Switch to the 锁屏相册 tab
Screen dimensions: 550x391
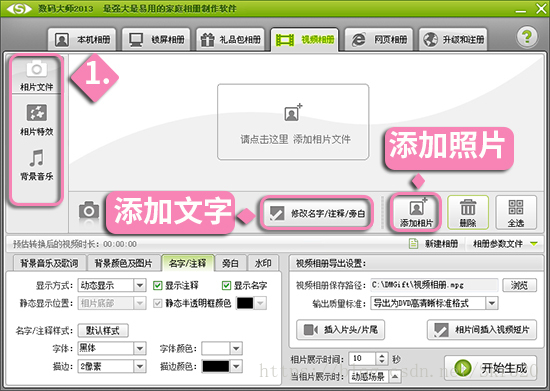point(156,39)
